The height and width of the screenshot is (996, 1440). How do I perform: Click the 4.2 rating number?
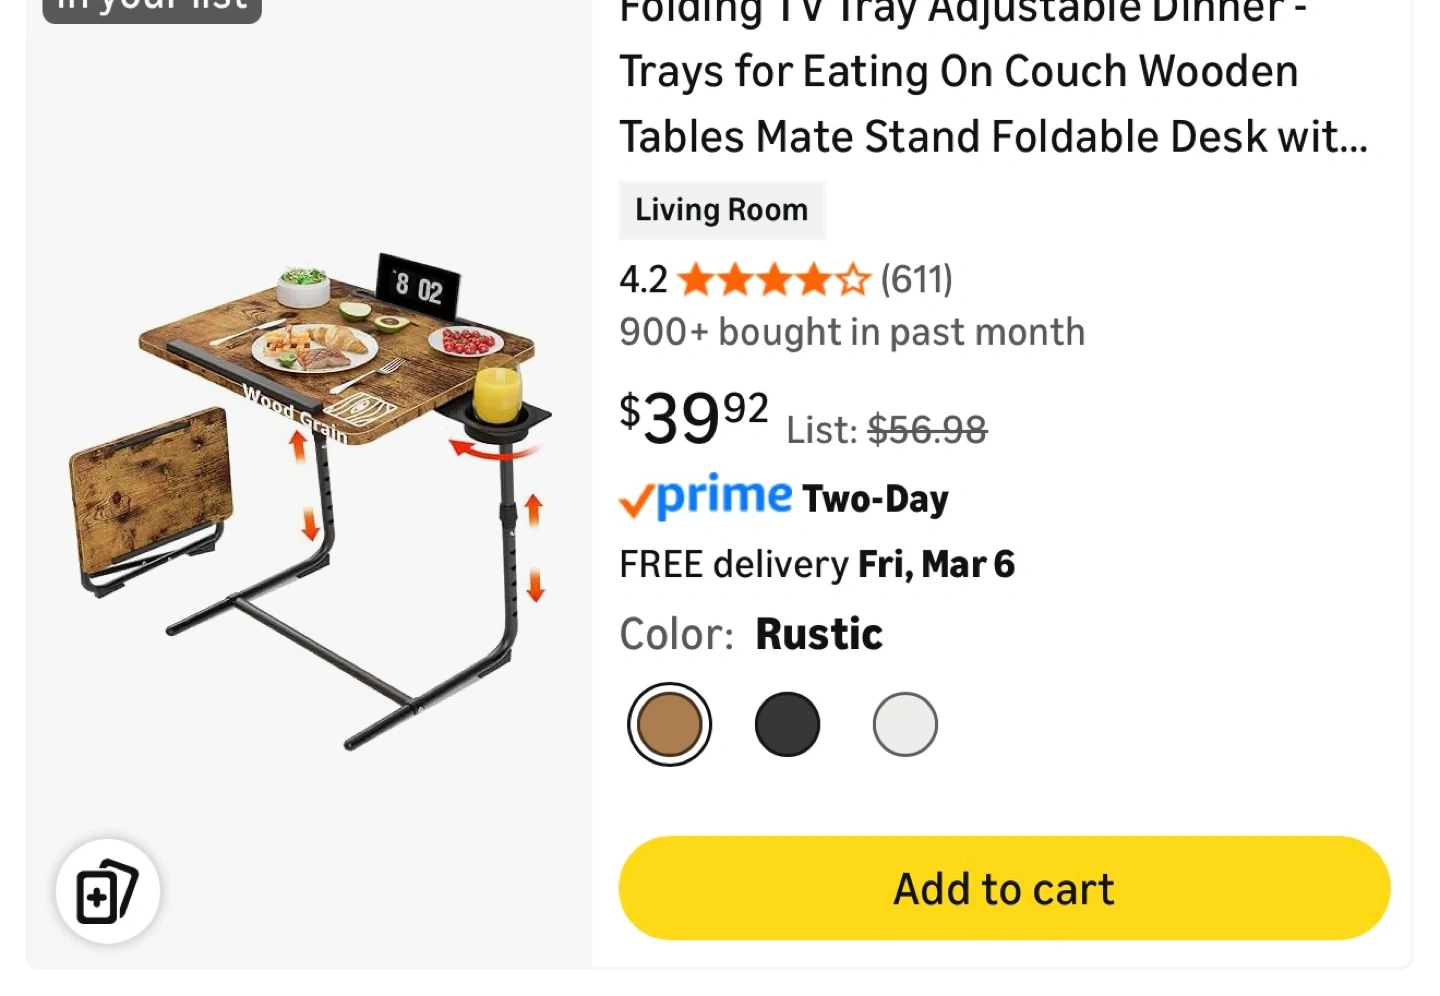point(643,280)
